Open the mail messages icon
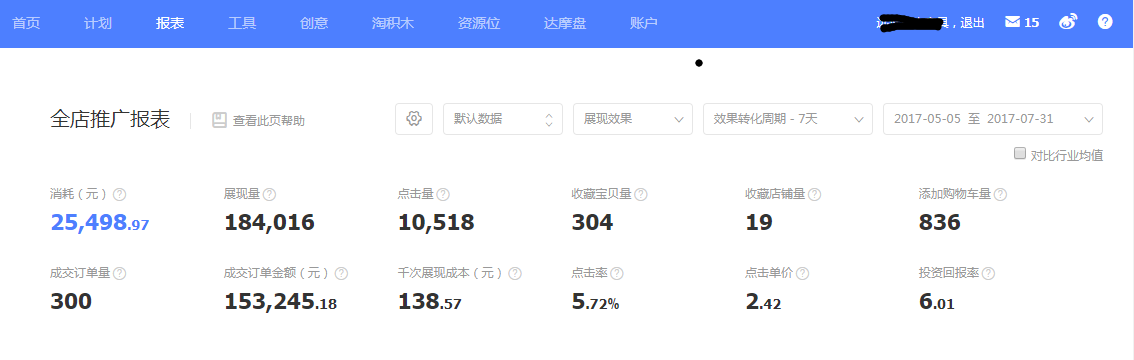The width and height of the screenshot is (1134, 360). (1012, 22)
